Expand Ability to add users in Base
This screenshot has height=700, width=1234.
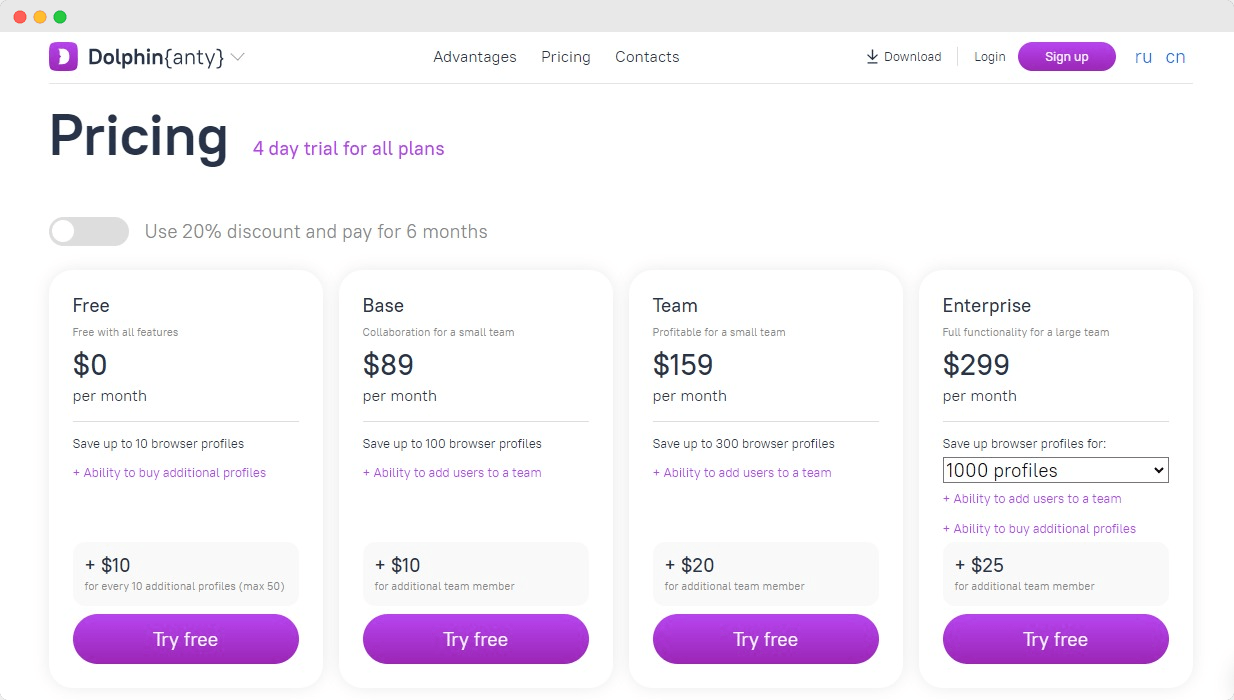(452, 473)
